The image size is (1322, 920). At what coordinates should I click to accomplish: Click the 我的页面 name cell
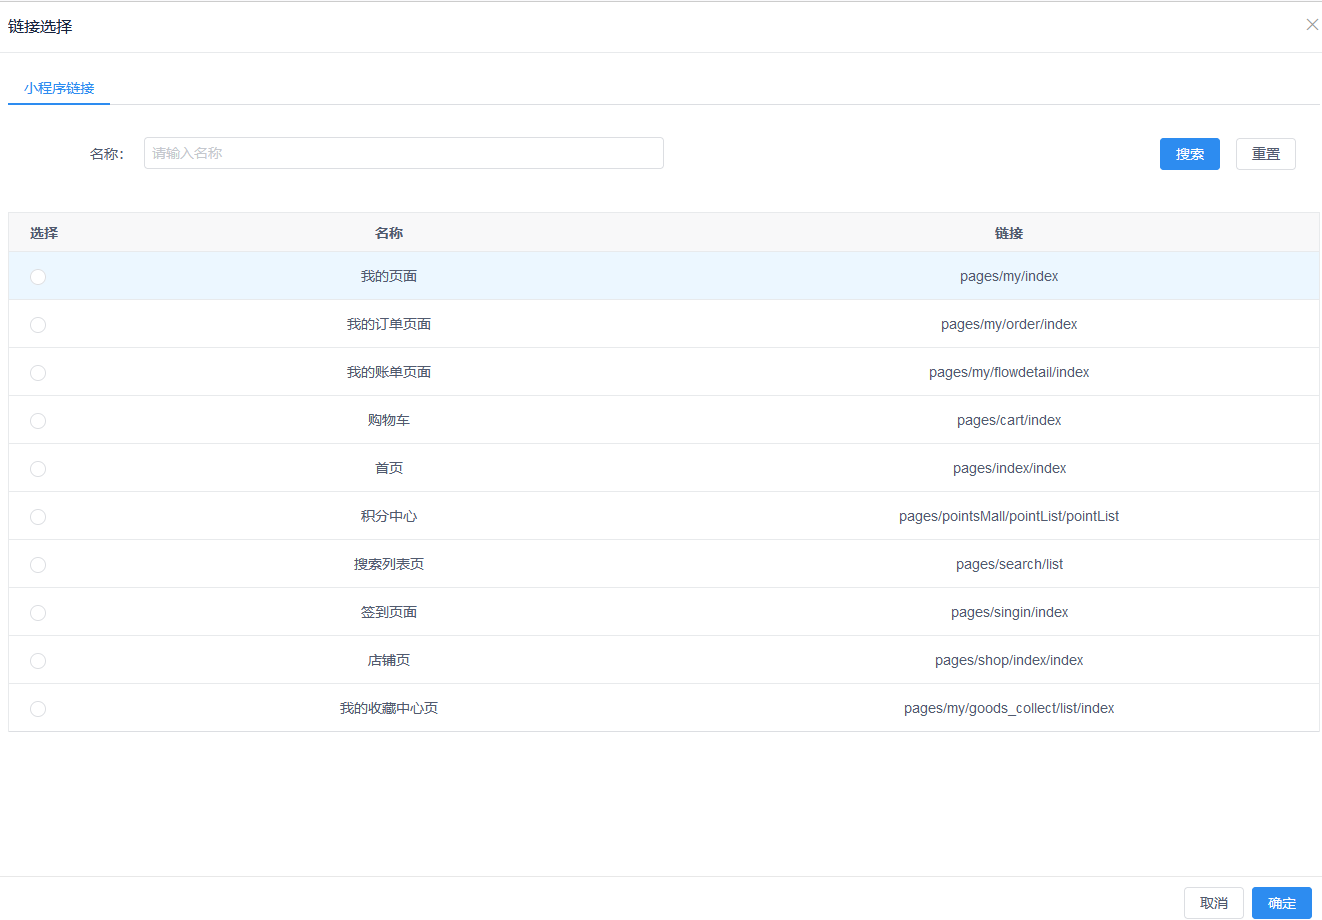(x=389, y=276)
